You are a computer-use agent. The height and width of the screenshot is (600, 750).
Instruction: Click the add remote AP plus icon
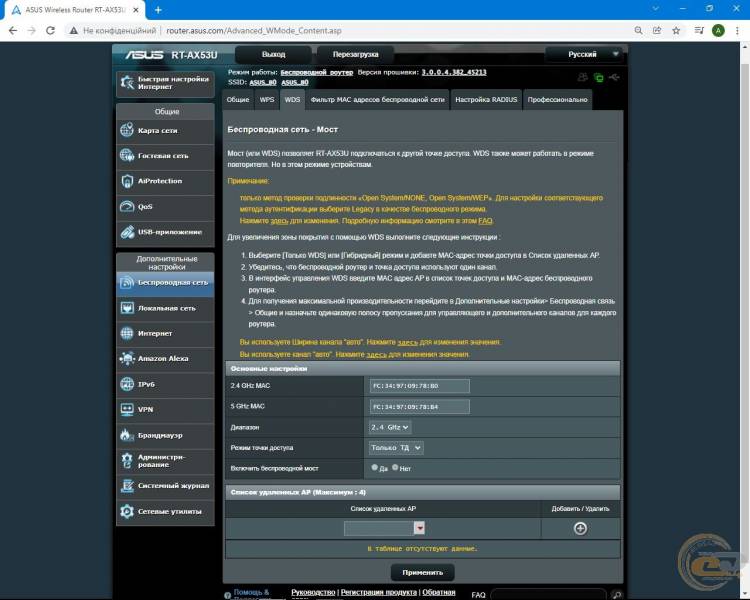pyautogui.click(x=580, y=528)
